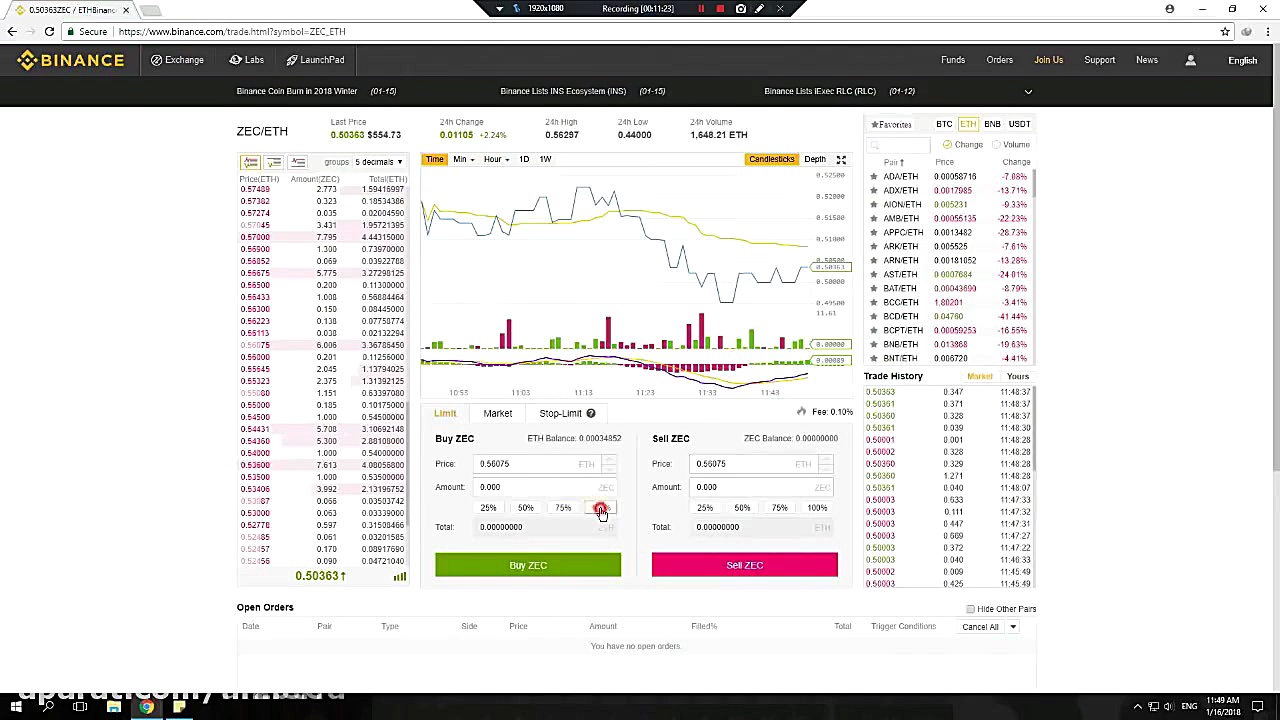Switch chart to Depth view
Screen dimensions: 1280x720
pos(815,159)
